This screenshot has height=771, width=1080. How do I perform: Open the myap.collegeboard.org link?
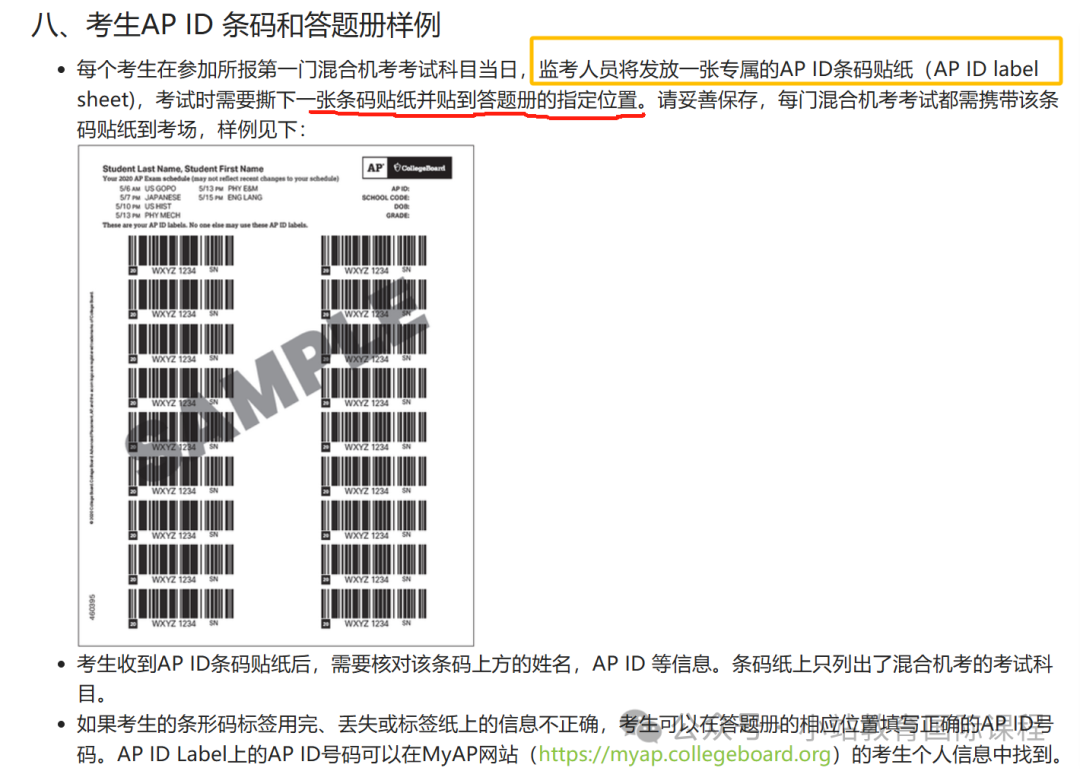pos(685,754)
